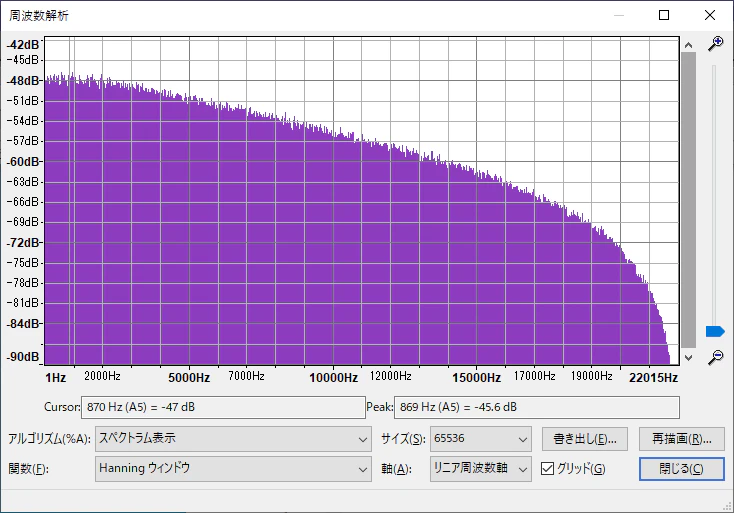Click the maximize window button
The image size is (734, 513).
[664, 15]
